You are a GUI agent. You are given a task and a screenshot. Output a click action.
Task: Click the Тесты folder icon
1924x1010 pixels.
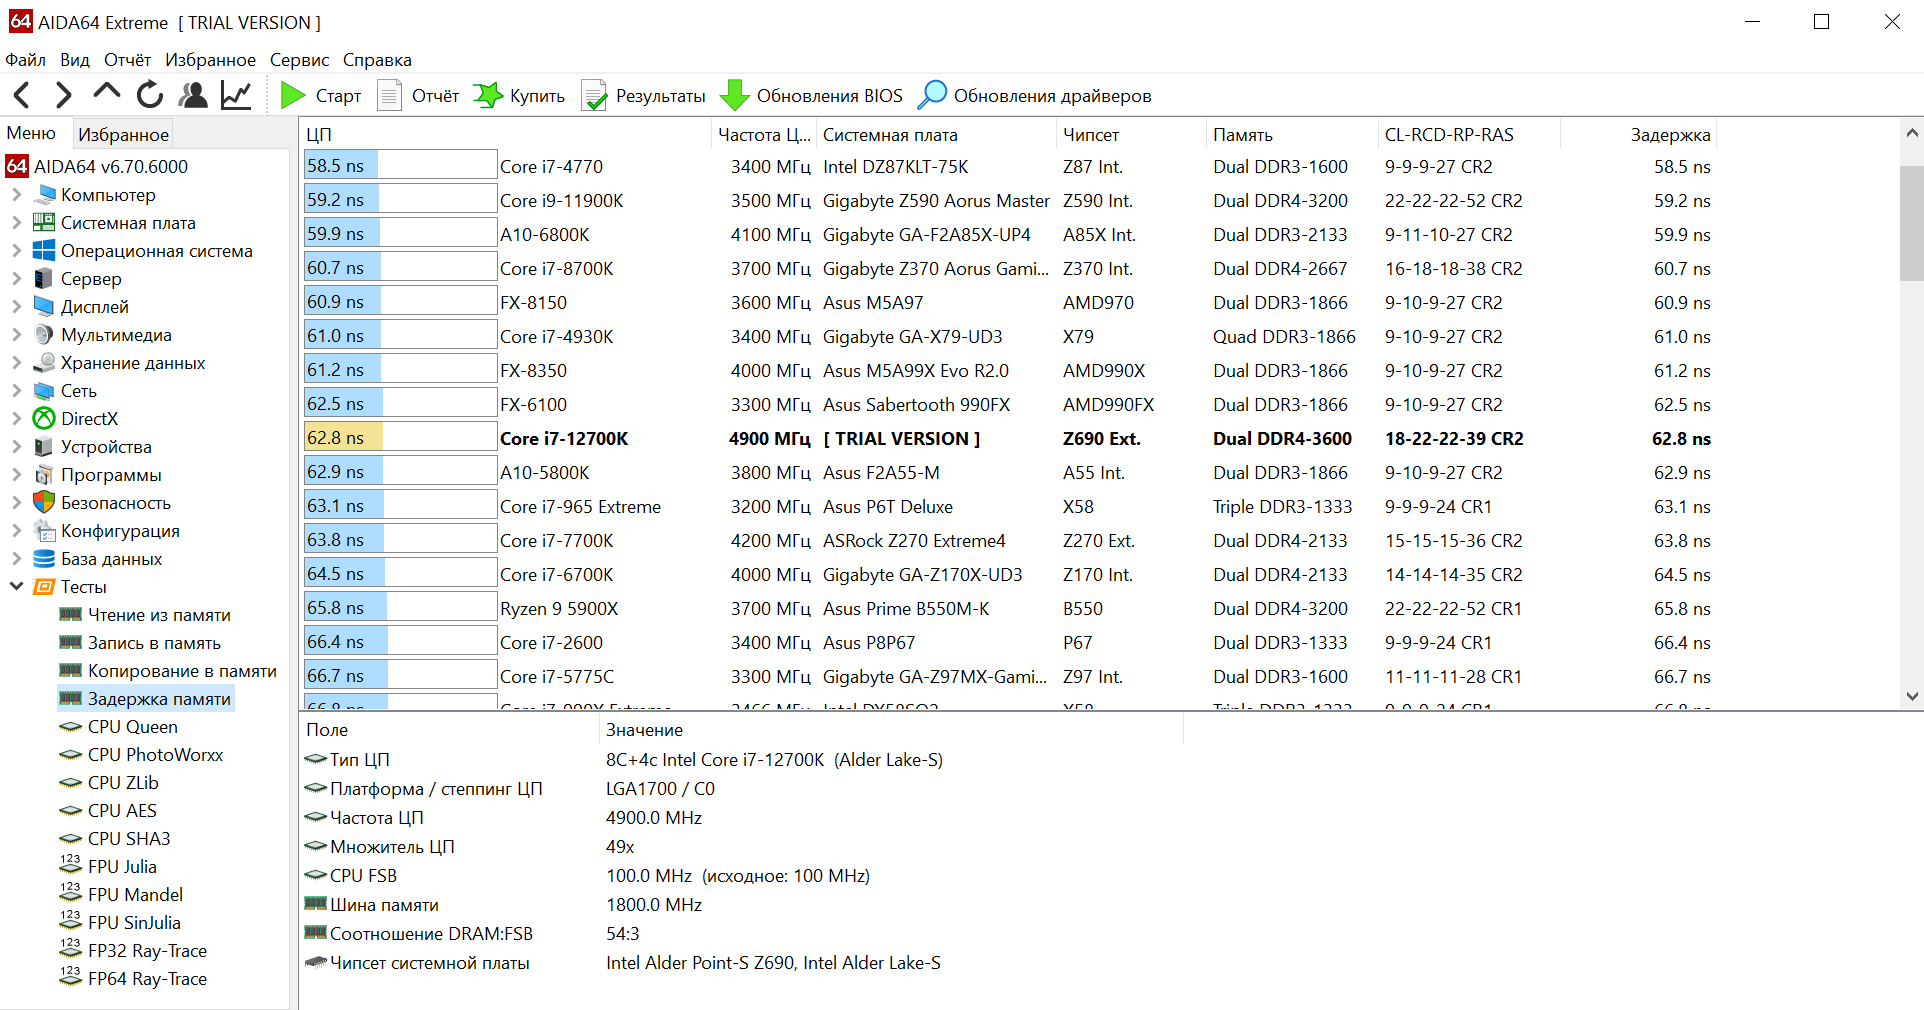44,586
